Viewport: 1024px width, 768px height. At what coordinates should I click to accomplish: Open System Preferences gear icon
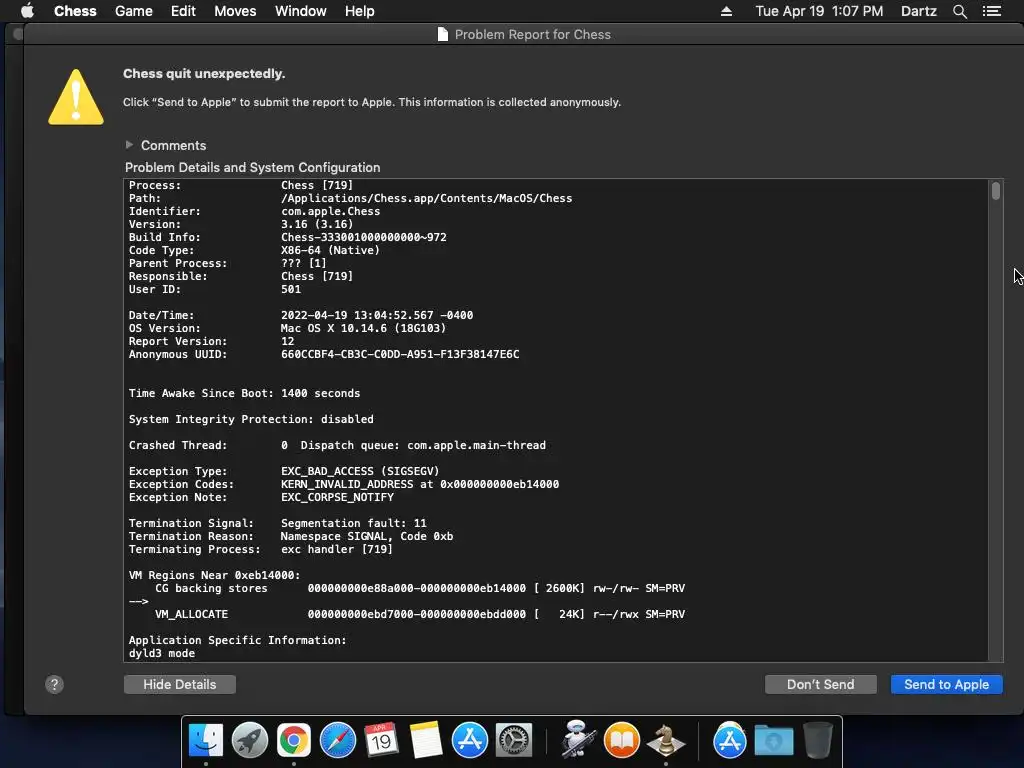pyautogui.click(x=514, y=741)
